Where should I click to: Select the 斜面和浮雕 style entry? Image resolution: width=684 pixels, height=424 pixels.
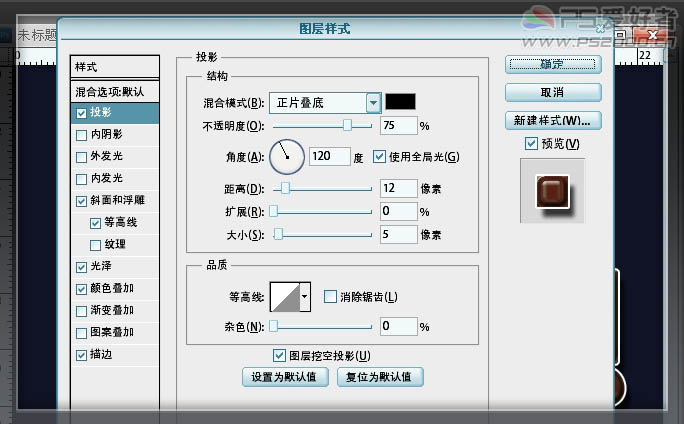115,200
